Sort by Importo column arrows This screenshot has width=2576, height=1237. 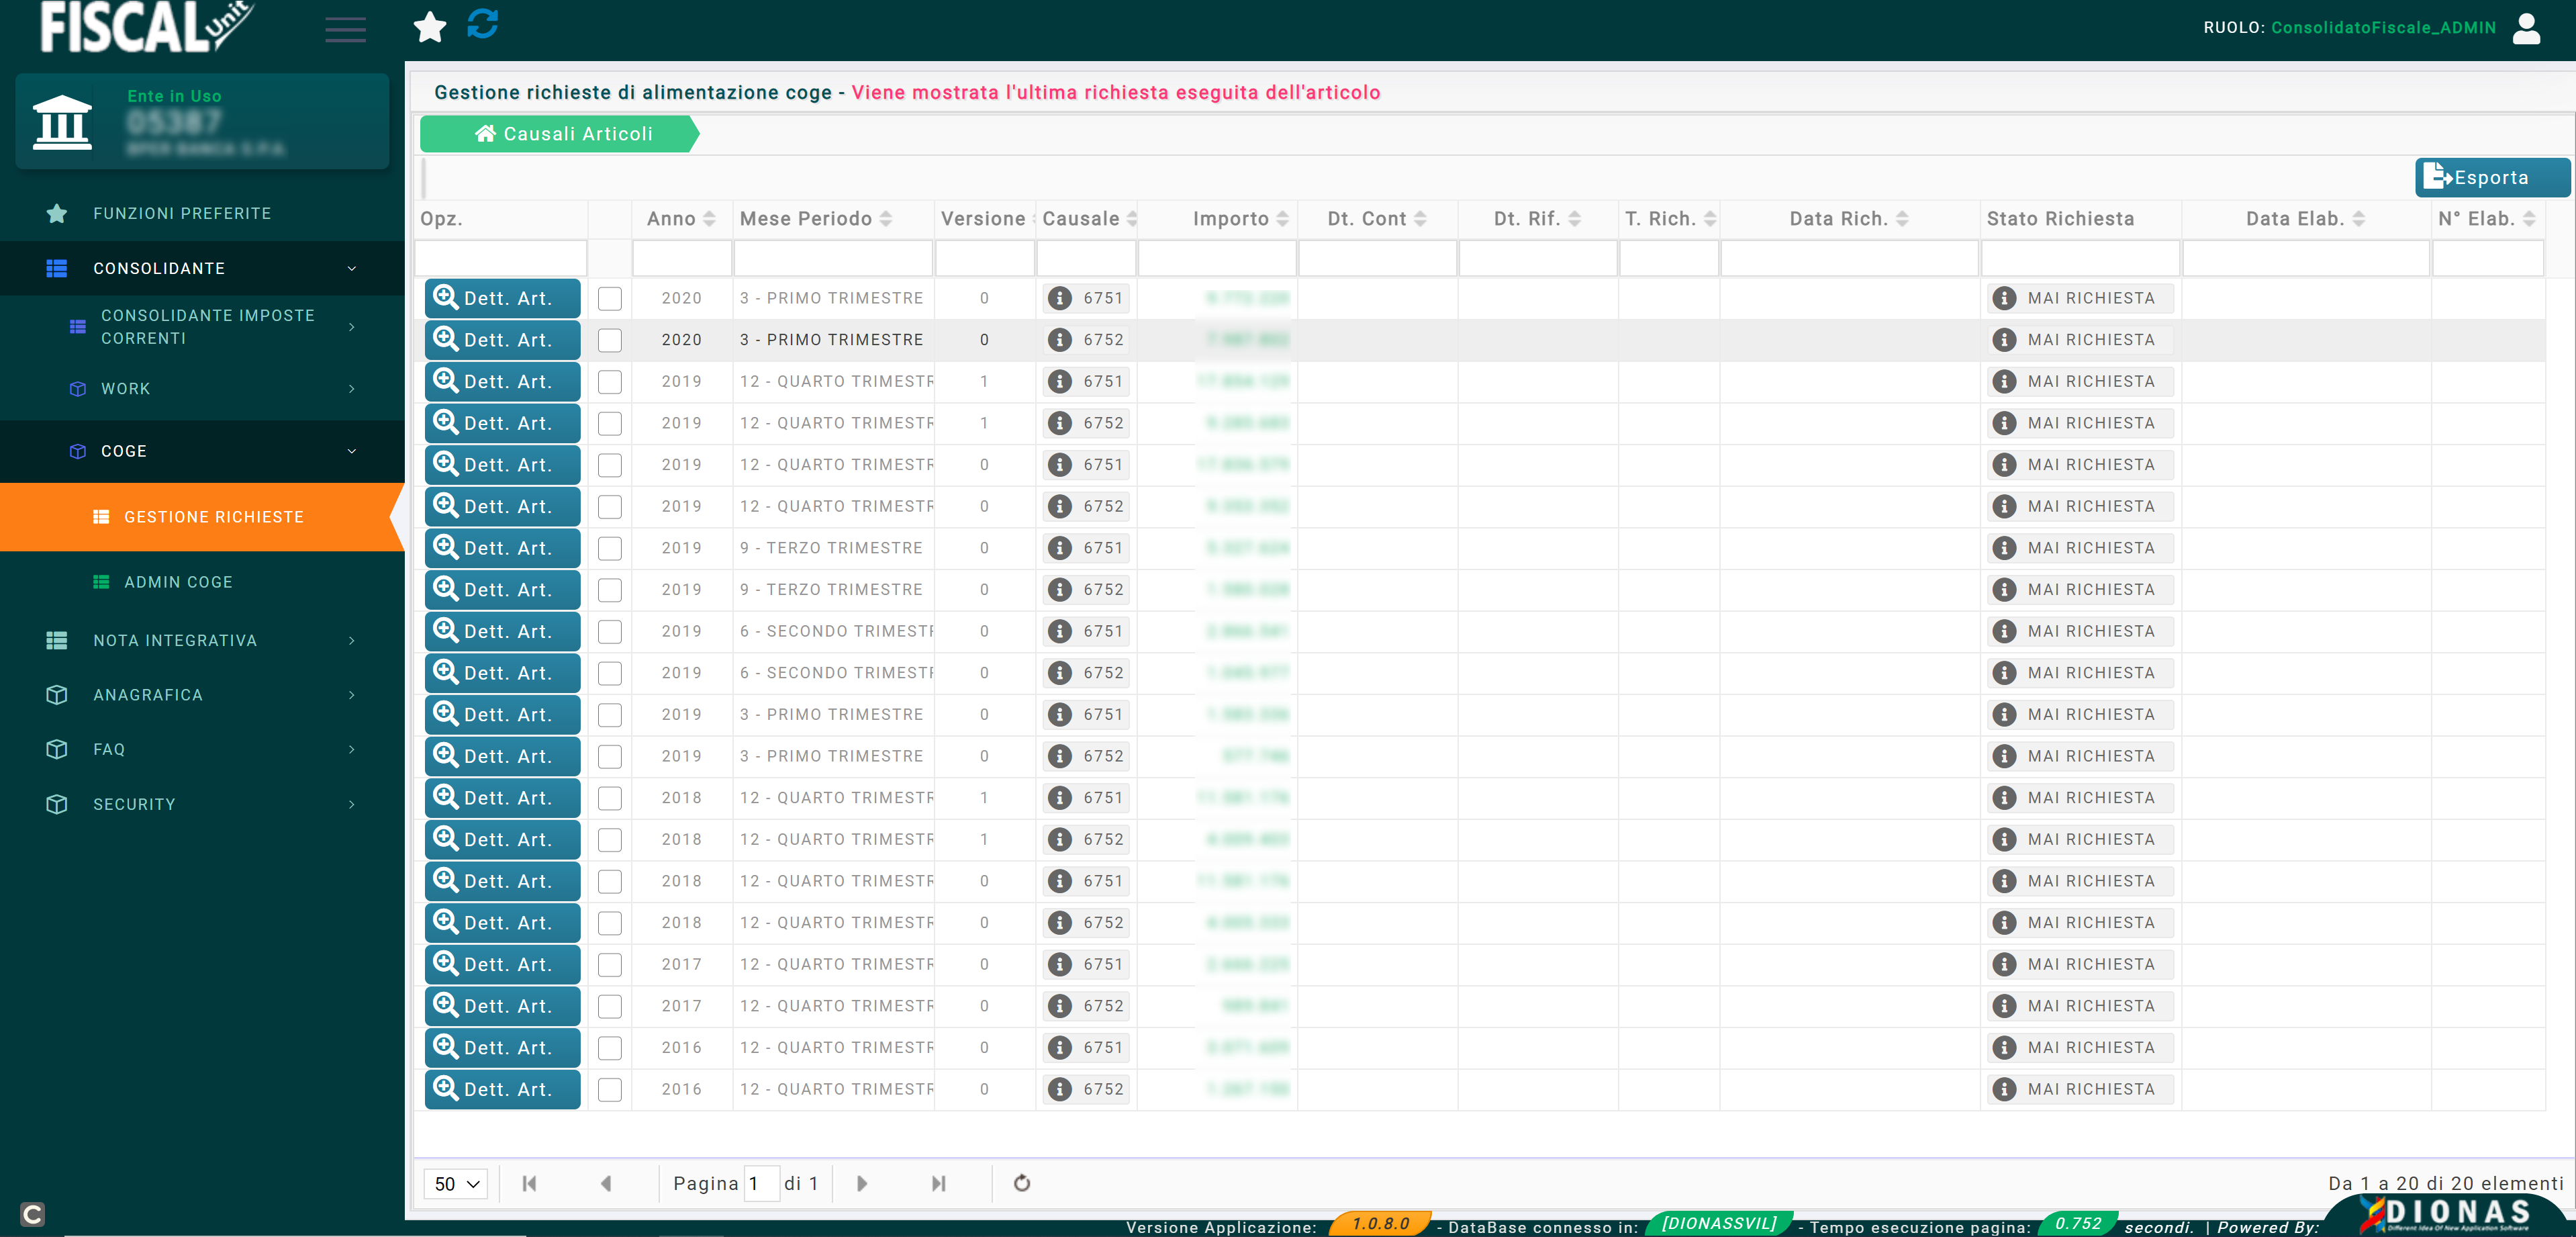click(1283, 219)
